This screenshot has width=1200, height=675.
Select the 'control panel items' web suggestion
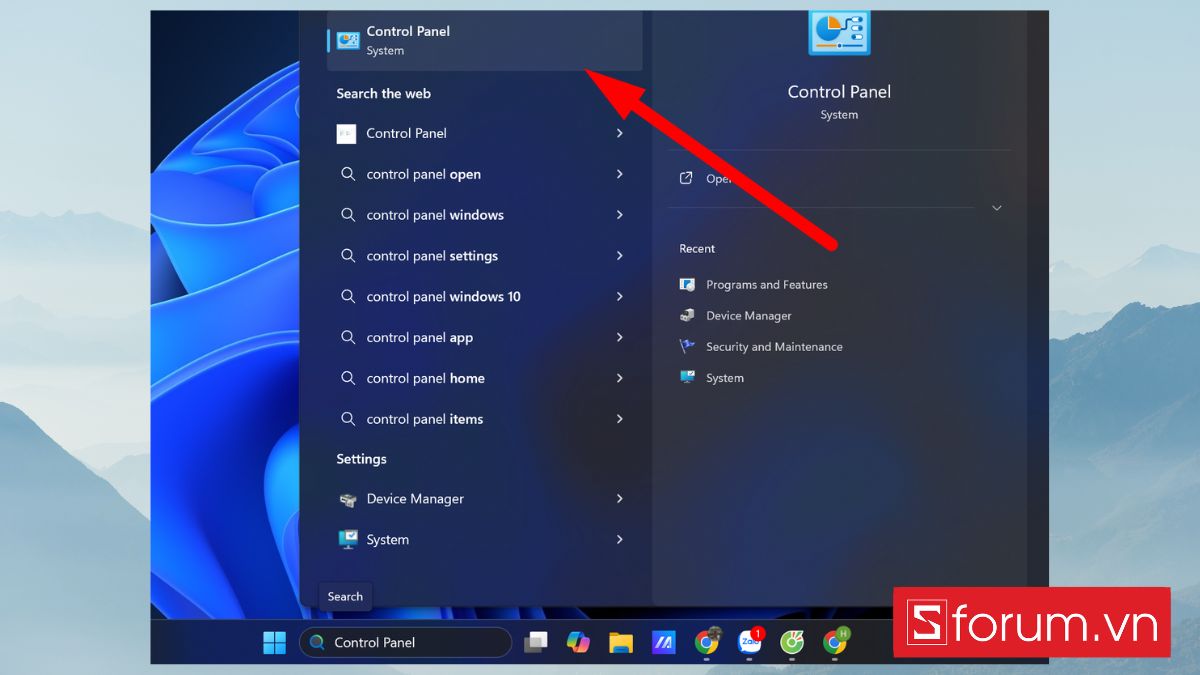pyautogui.click(x=485, y=419)
